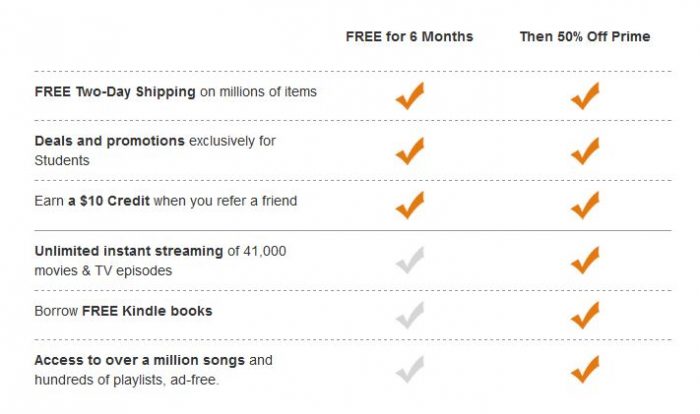Click $10 Credit checkmark under 50% Off Prime
Viewport: 700px width, 414px height.
pyautogui.click(x=584, y=205)
